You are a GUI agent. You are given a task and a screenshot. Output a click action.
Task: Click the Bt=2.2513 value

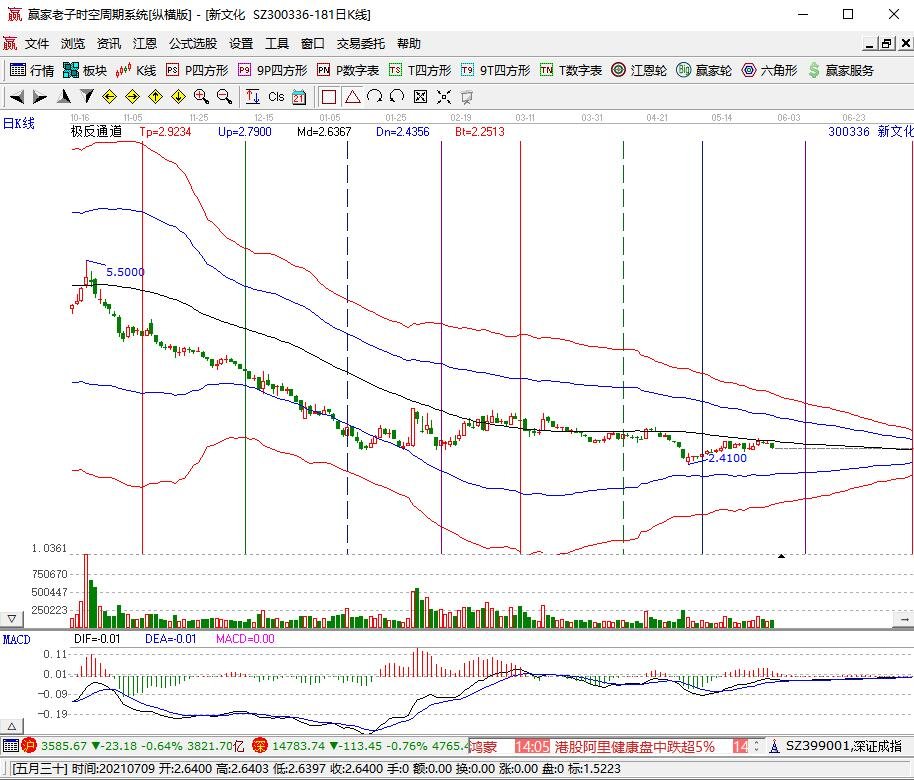point(480,132)
